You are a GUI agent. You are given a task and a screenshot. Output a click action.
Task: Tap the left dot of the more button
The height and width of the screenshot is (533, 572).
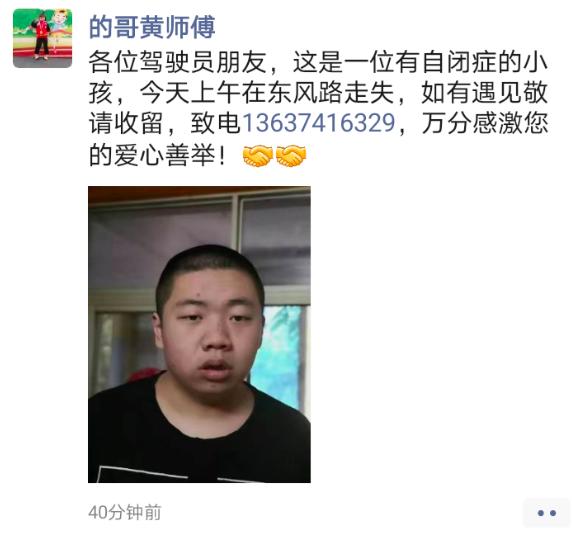point(541,513)
